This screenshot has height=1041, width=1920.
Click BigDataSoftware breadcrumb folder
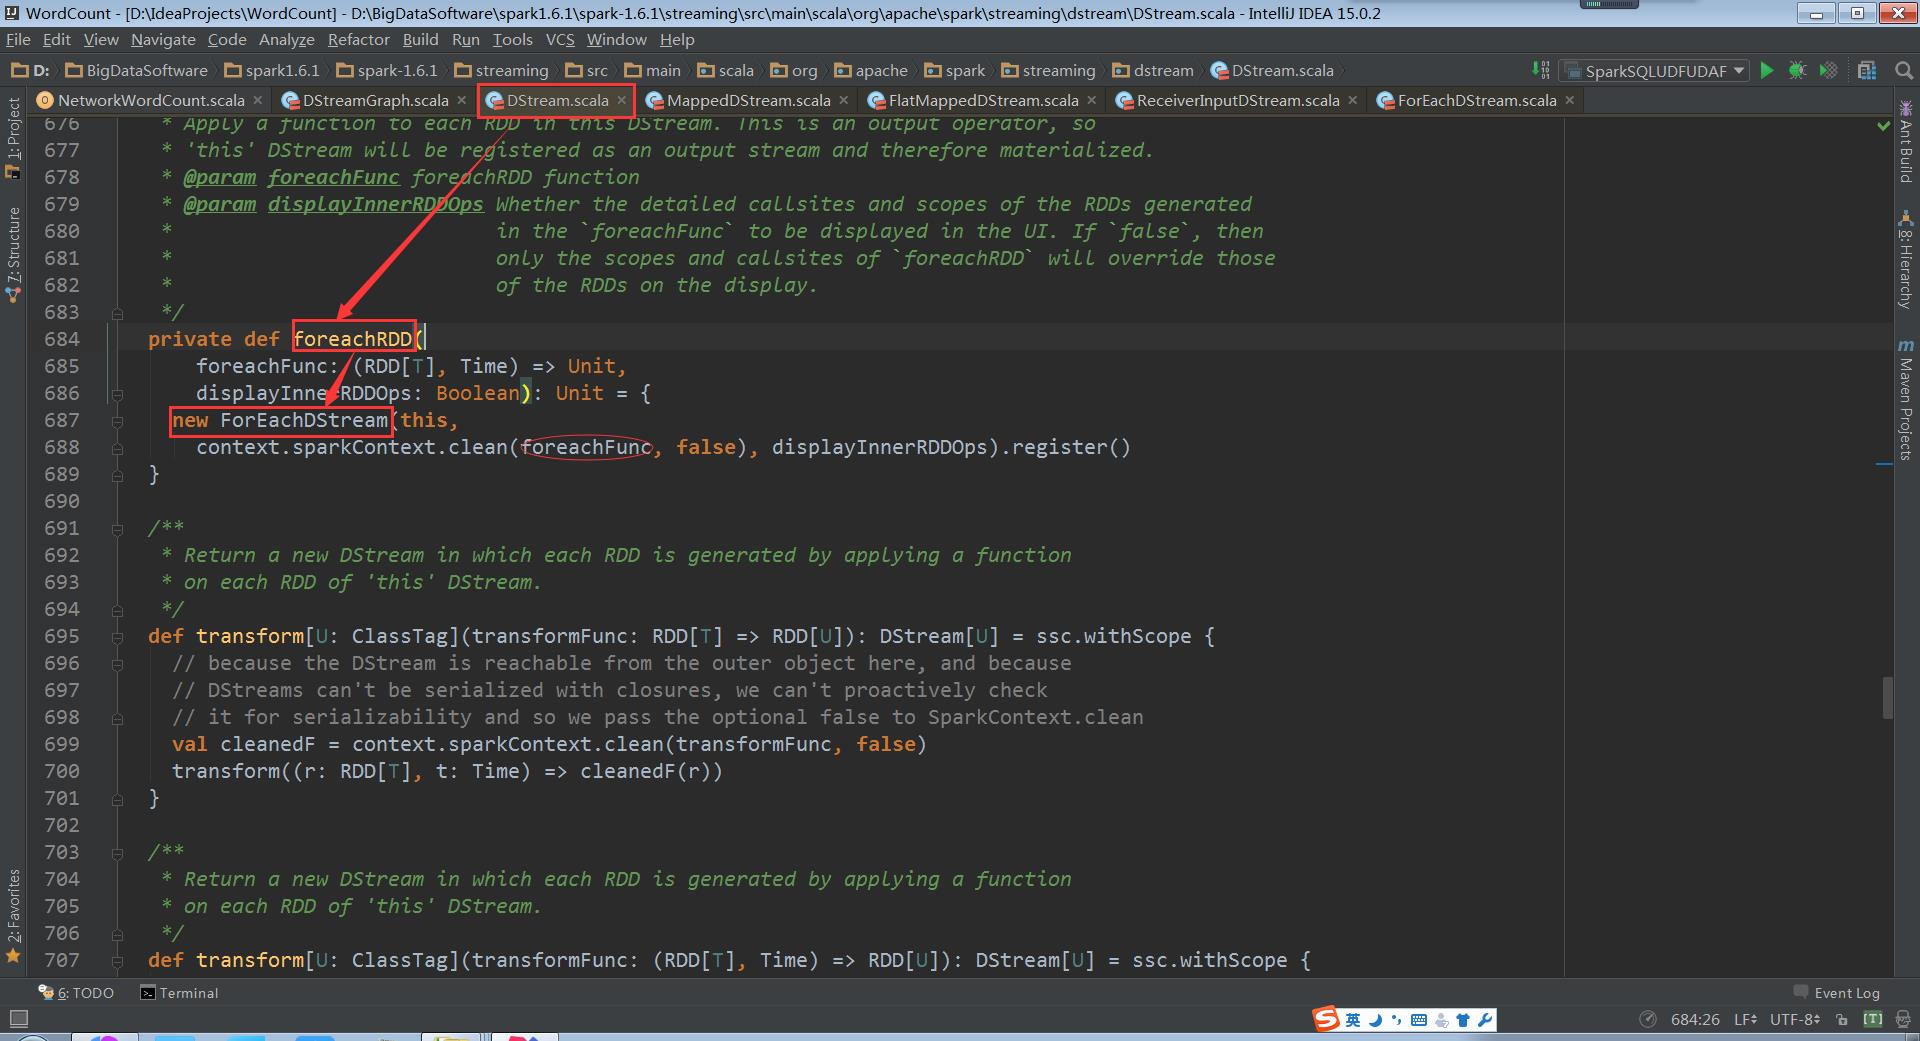coord(137,70)
